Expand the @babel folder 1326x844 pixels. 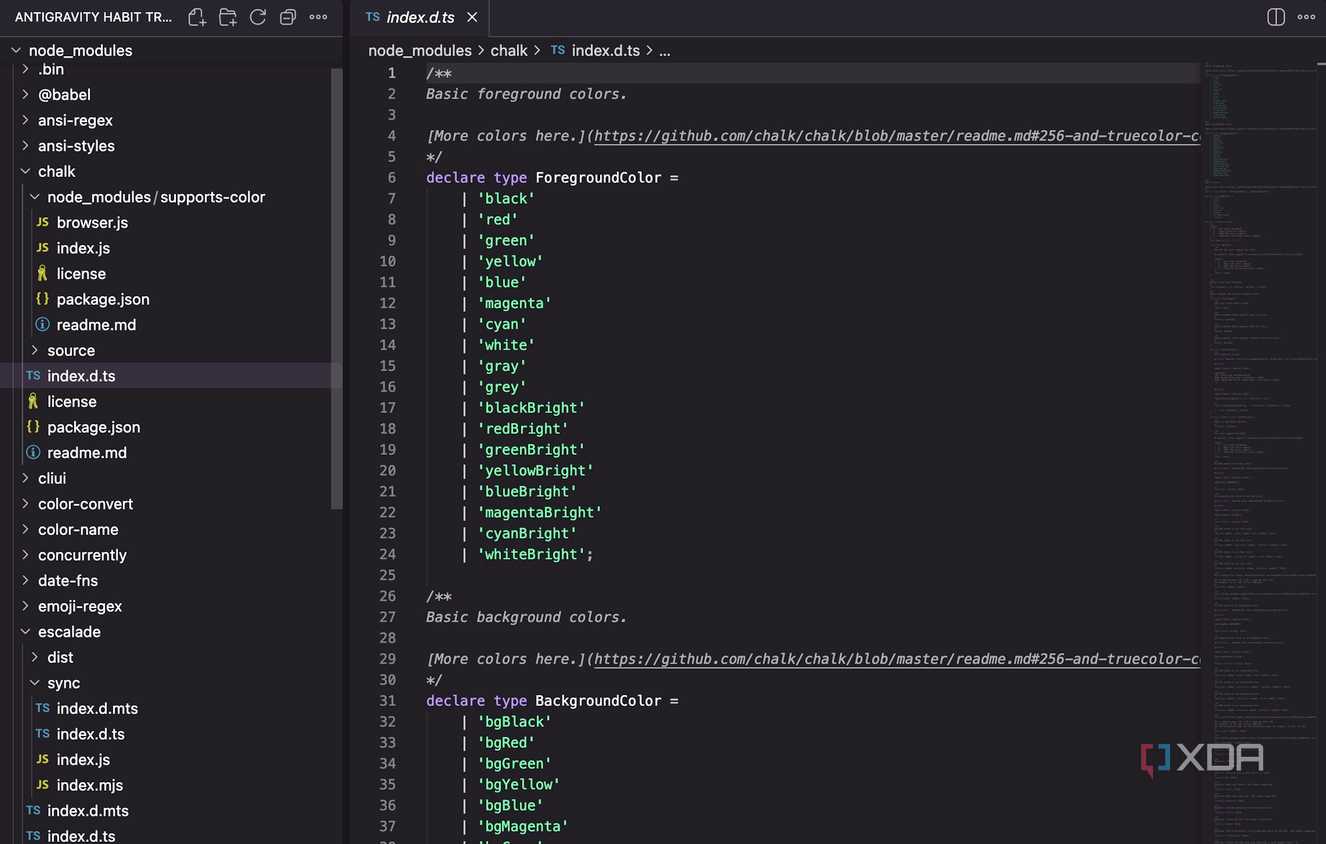point(171,94)
